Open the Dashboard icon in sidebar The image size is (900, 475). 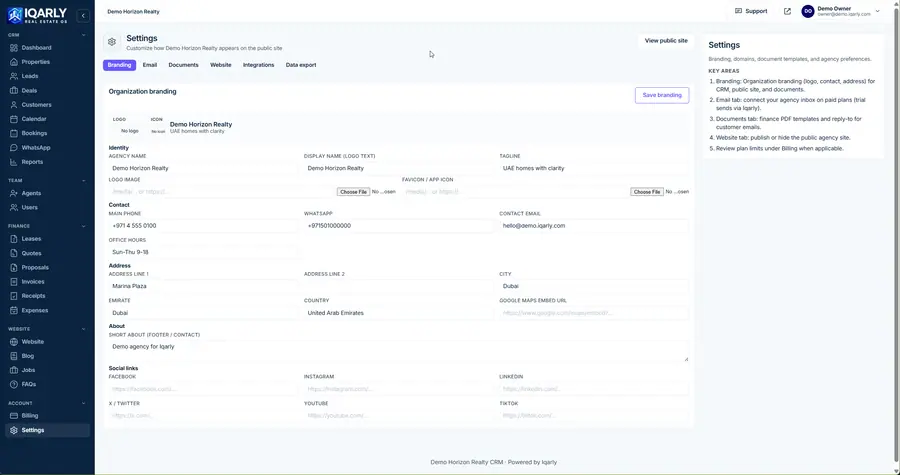[14, 48]
